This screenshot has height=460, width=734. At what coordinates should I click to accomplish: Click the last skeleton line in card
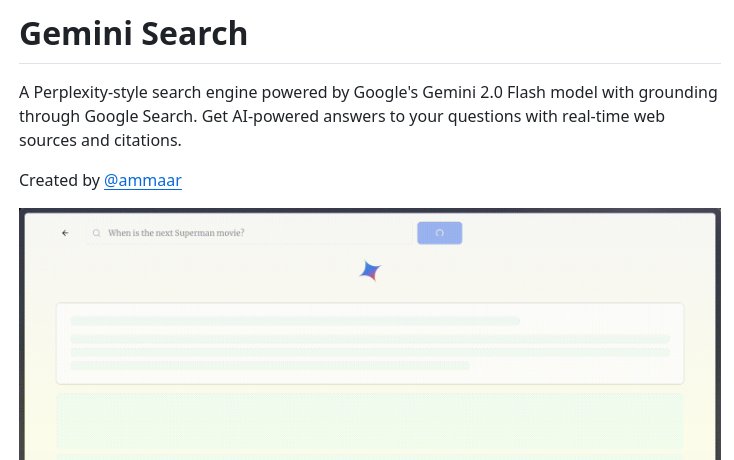(x=270, y=365)
